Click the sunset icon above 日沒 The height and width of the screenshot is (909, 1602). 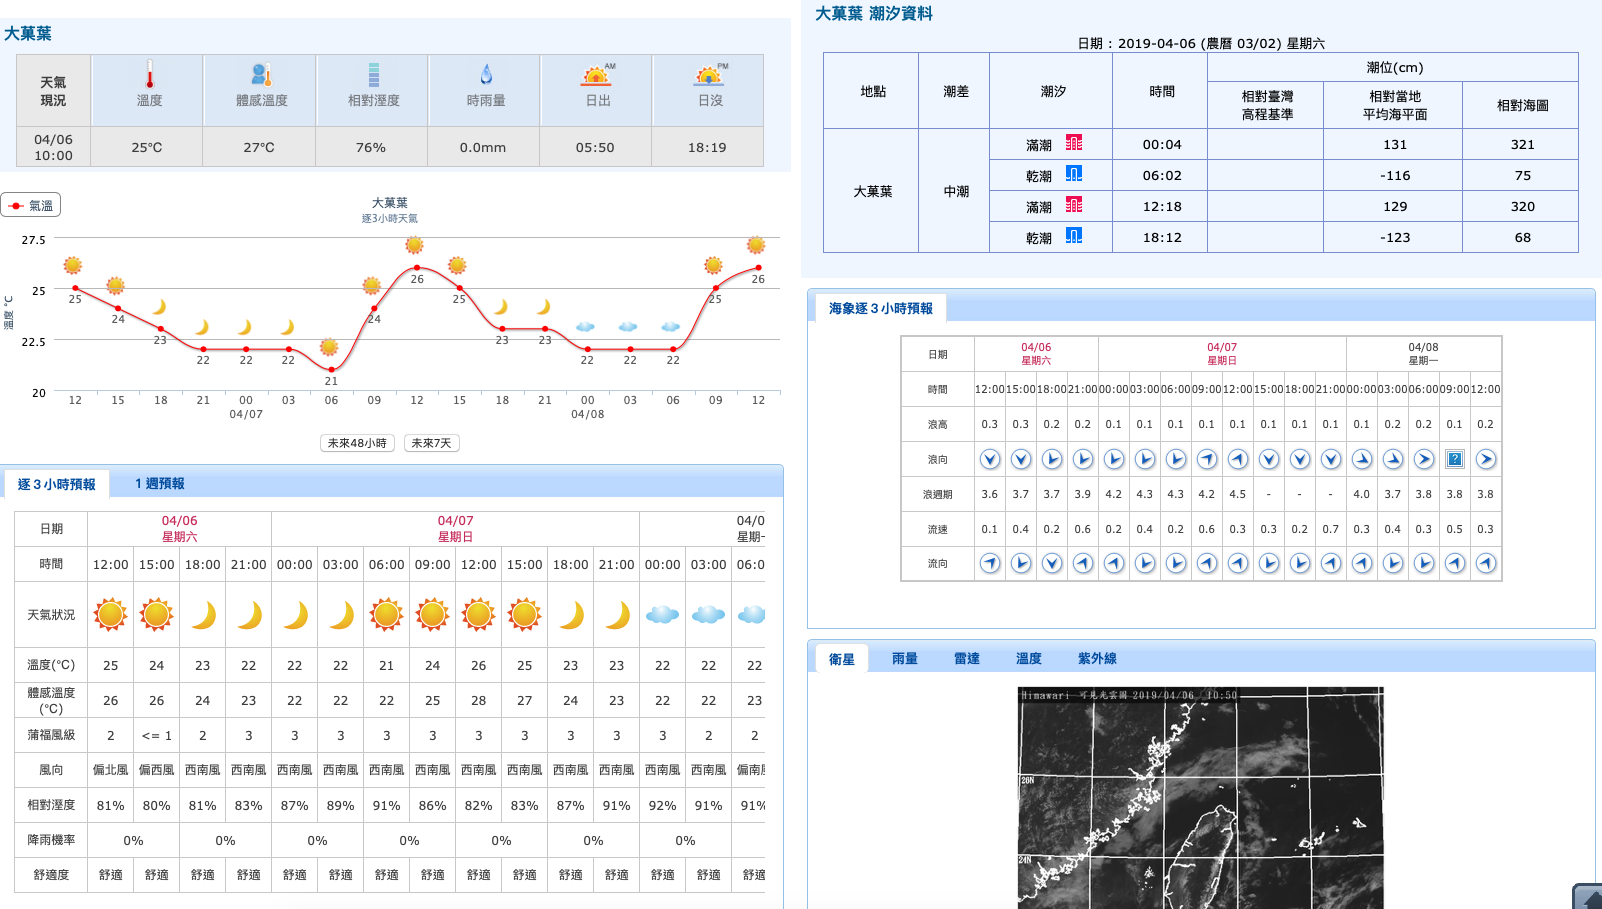click(710, 75)
